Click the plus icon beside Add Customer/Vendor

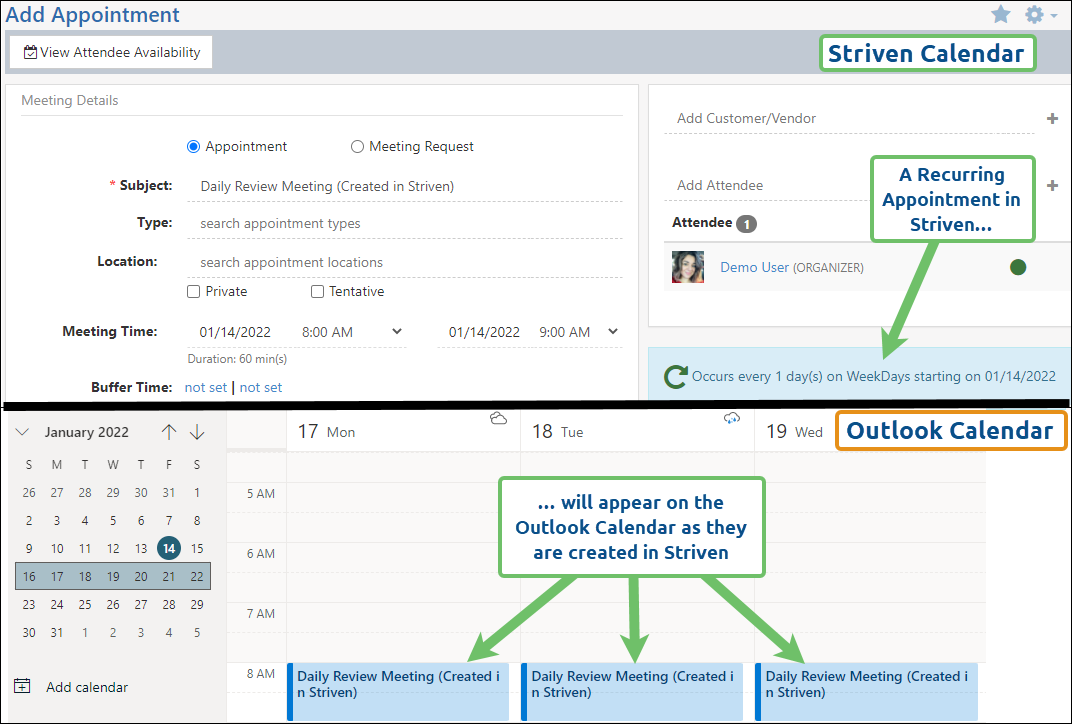(1052, 118)
